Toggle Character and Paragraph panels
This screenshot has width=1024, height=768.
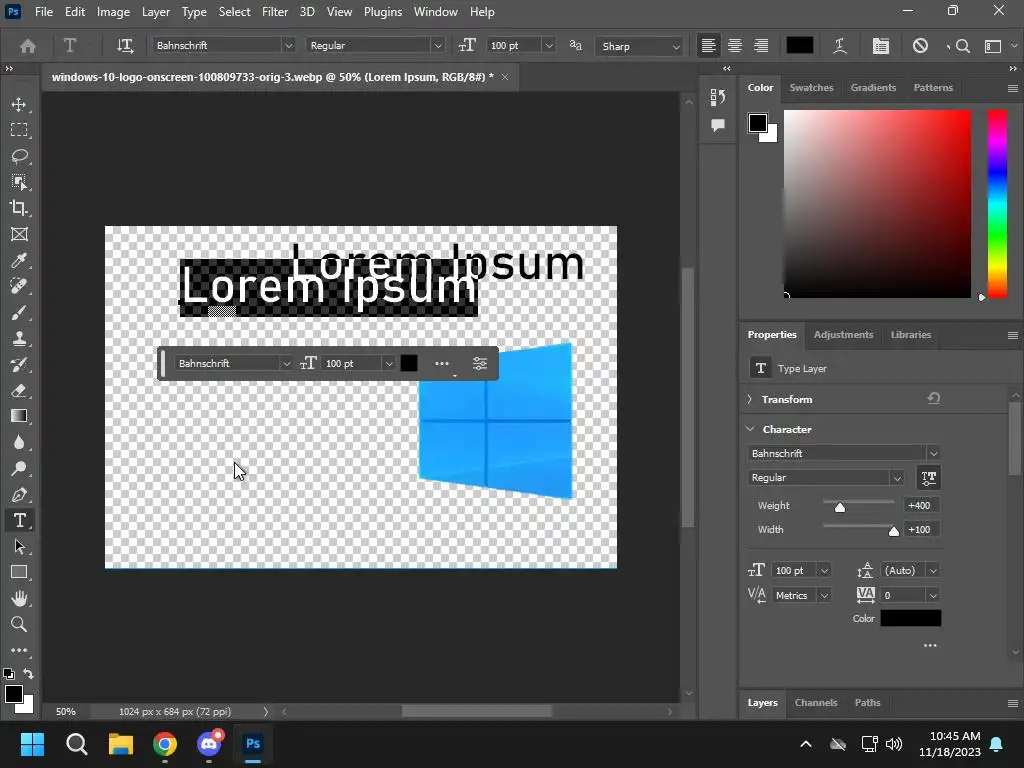(880, 46)
